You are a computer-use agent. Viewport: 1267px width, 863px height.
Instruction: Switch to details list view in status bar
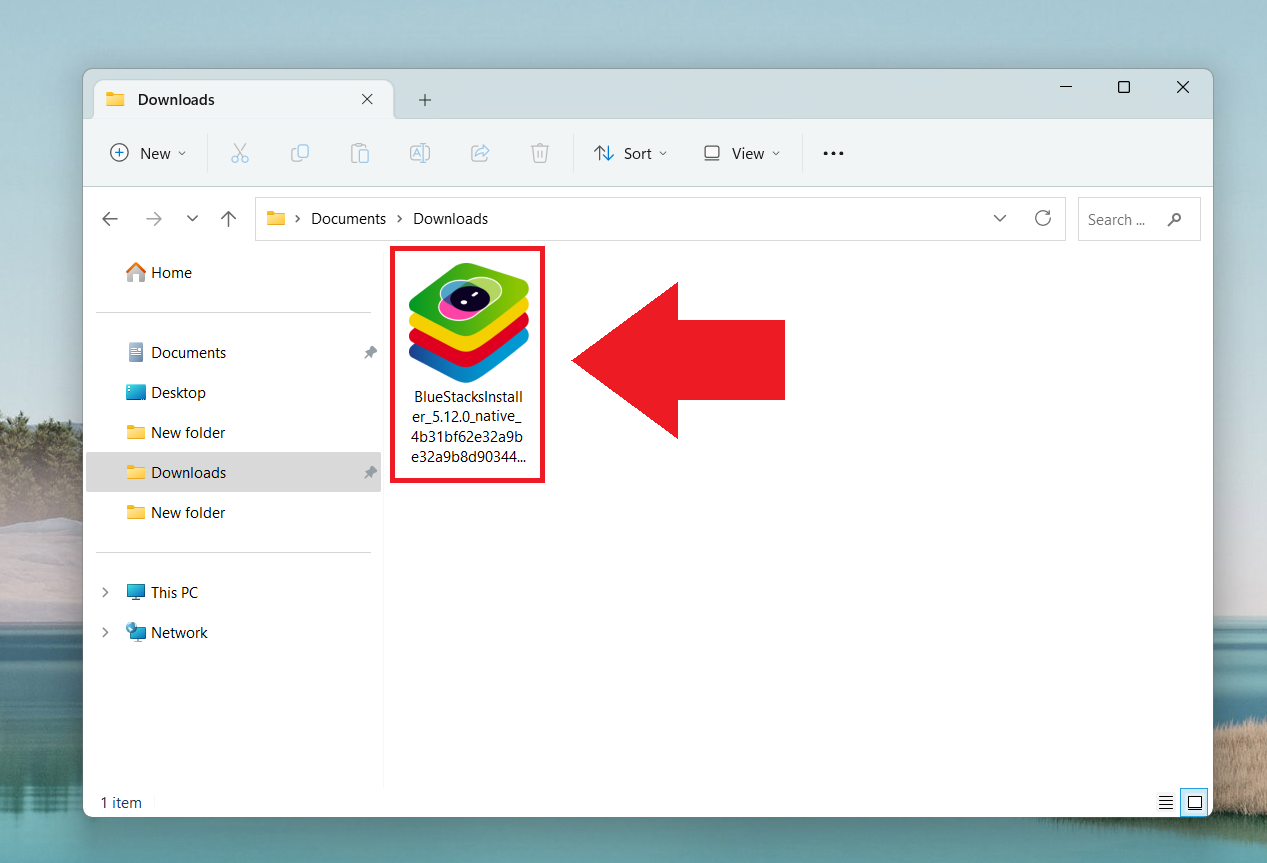(1165, 802)
